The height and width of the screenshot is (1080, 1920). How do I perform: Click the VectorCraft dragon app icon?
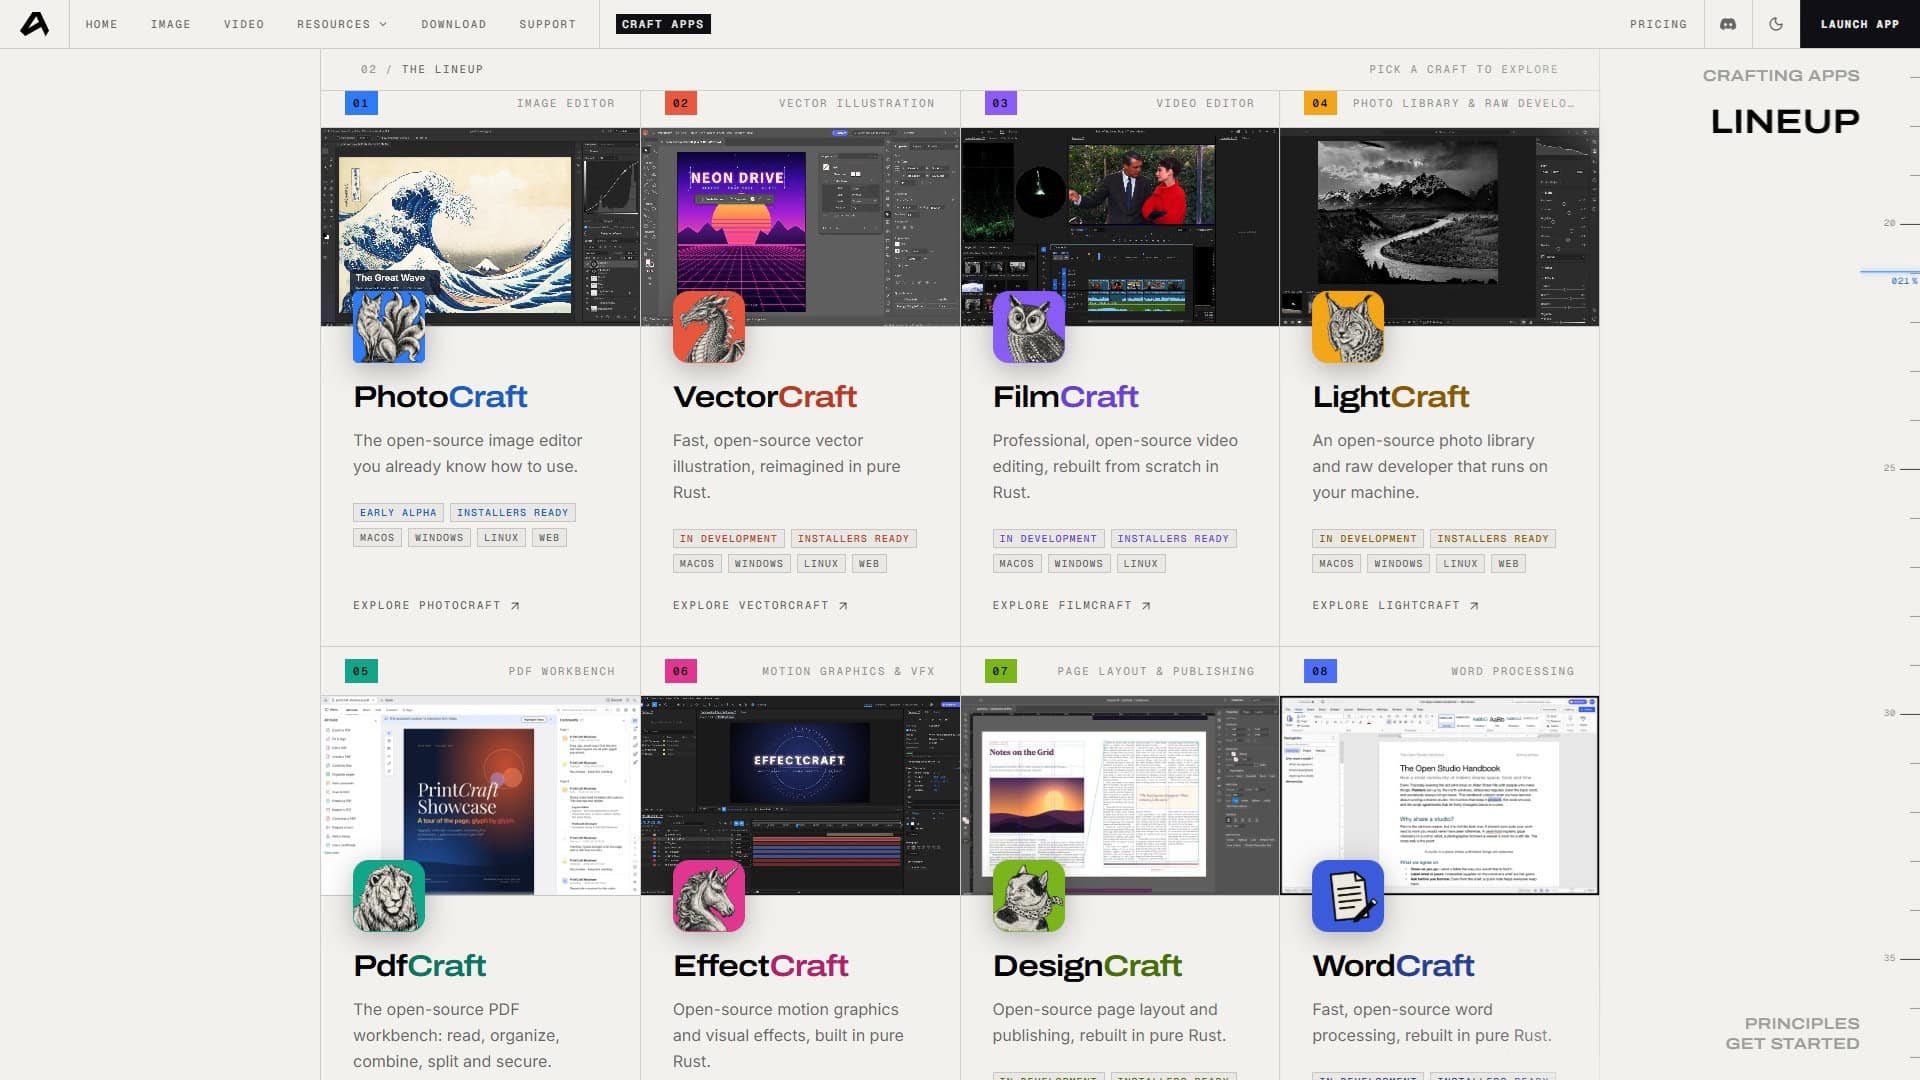click(709, 327)
